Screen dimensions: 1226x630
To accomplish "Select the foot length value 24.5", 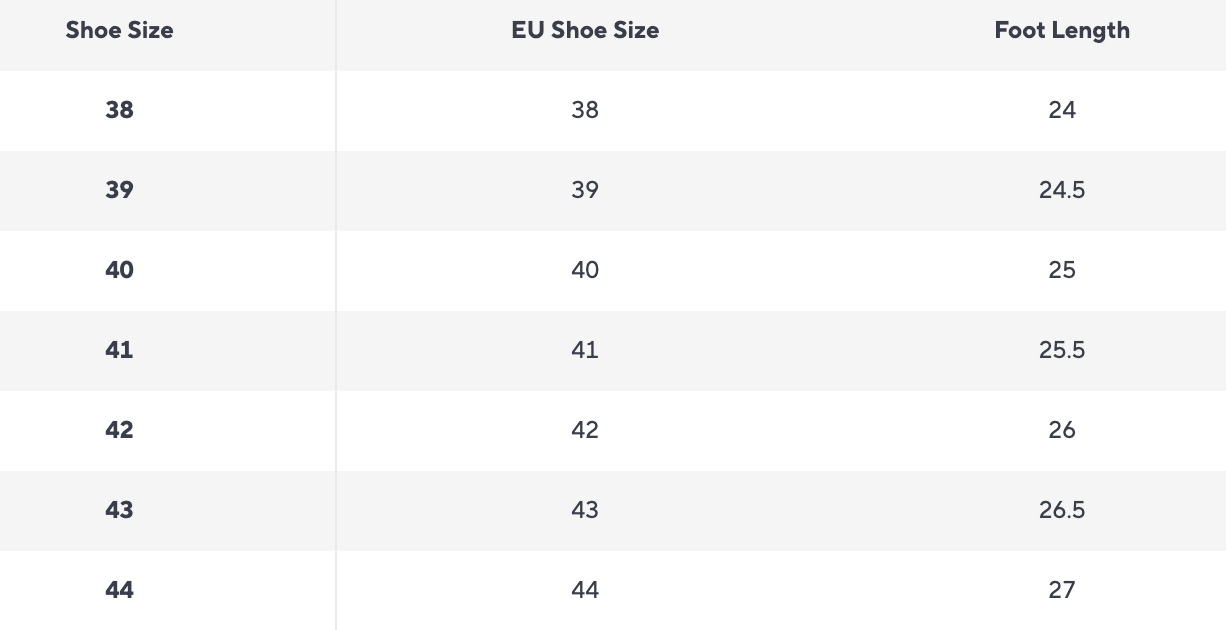I will [x=1062, y=190].
